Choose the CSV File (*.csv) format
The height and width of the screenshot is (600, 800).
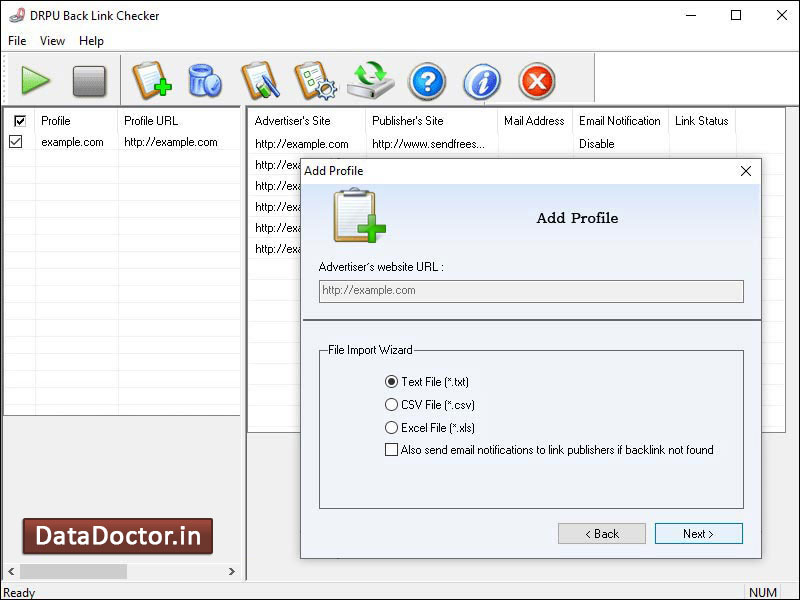pyautogui.click(x=392, y=405)
